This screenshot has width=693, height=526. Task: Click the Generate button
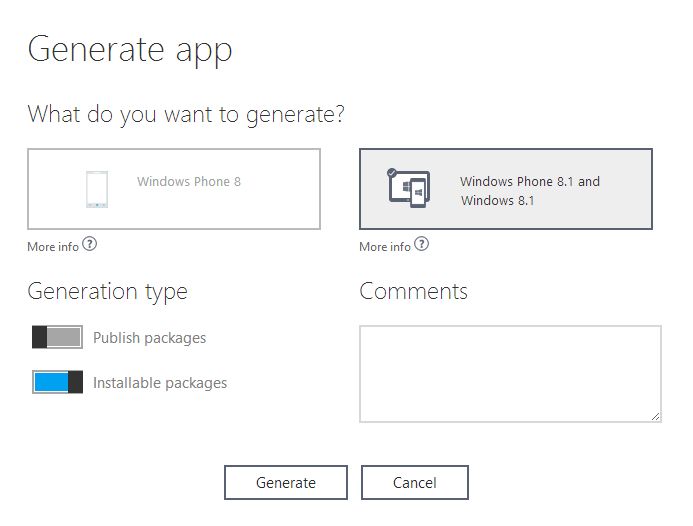tap(286, 483)
